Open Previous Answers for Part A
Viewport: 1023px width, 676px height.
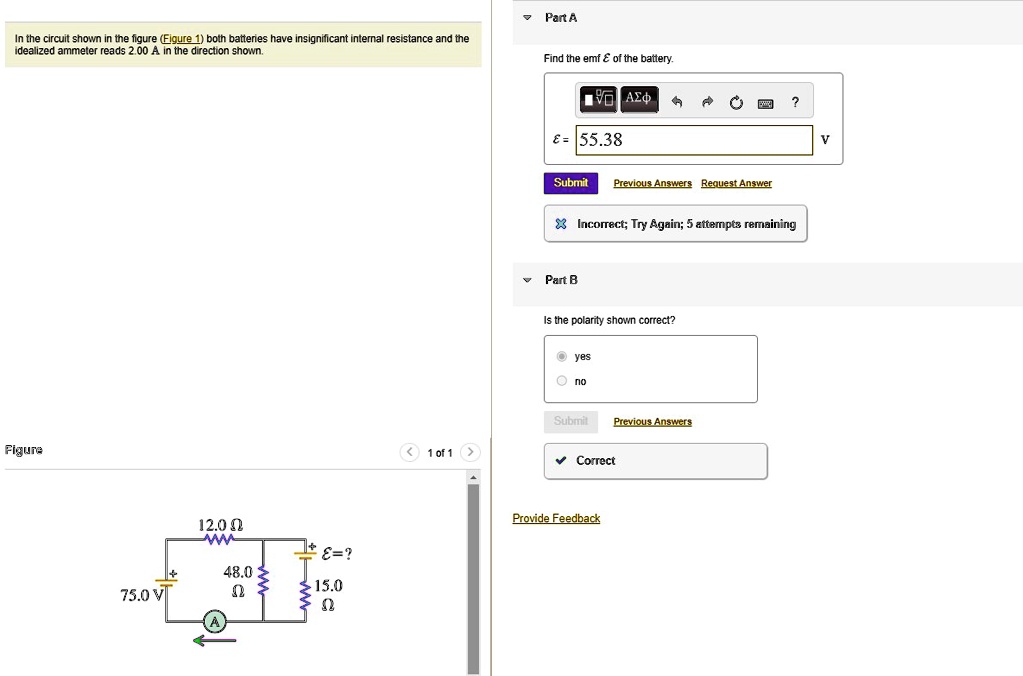tap(652, 183)
